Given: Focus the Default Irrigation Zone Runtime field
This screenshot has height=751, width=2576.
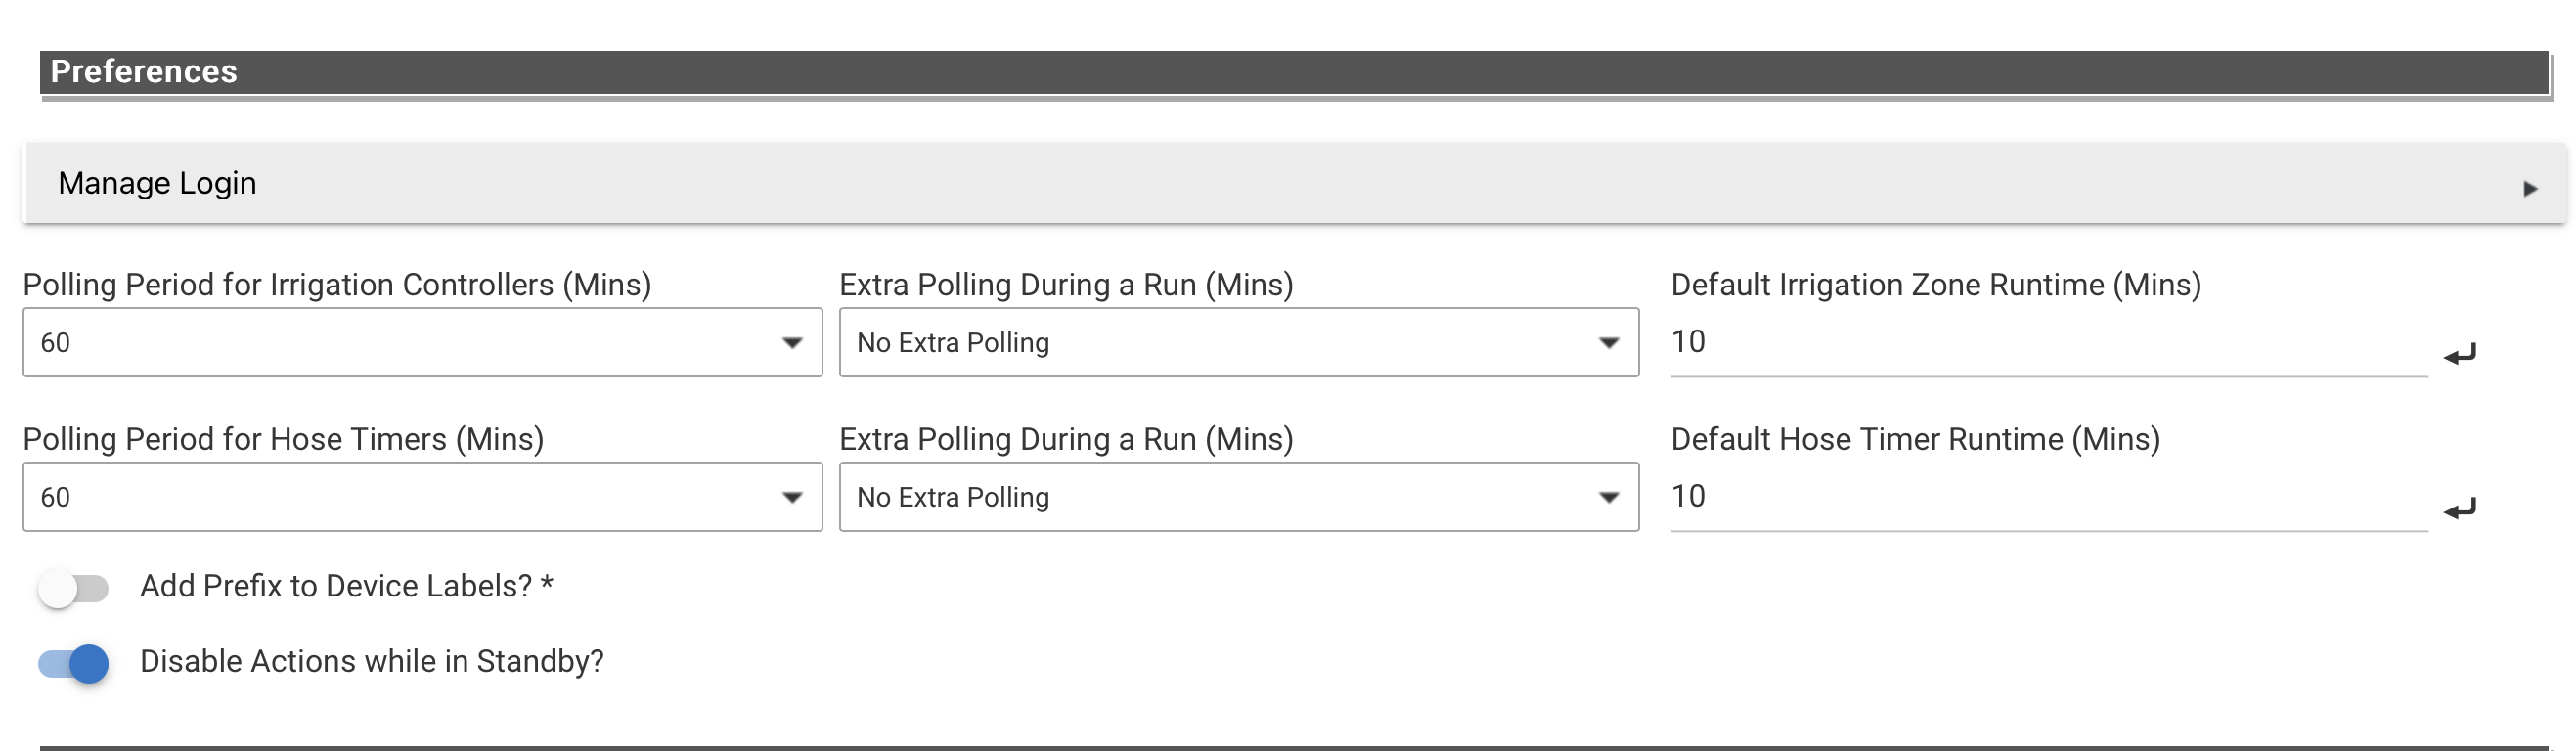Looking at the screenshot, I should (2048, 343).
